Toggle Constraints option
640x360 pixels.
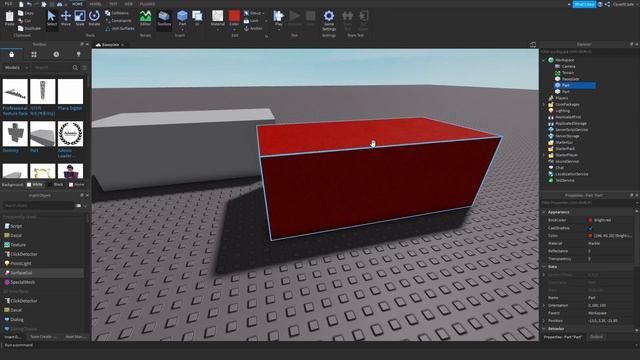pyautogui.click(x=118, y=21)
